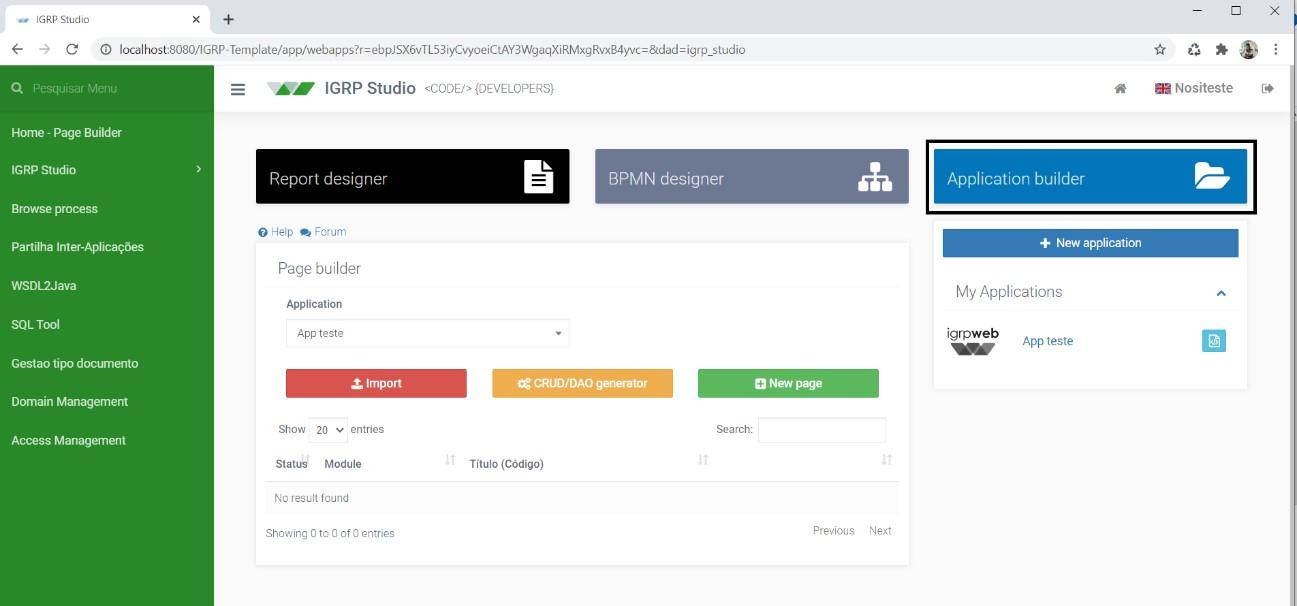
Task: Log out using the exit icon
Action: (x=1267, y=89)
